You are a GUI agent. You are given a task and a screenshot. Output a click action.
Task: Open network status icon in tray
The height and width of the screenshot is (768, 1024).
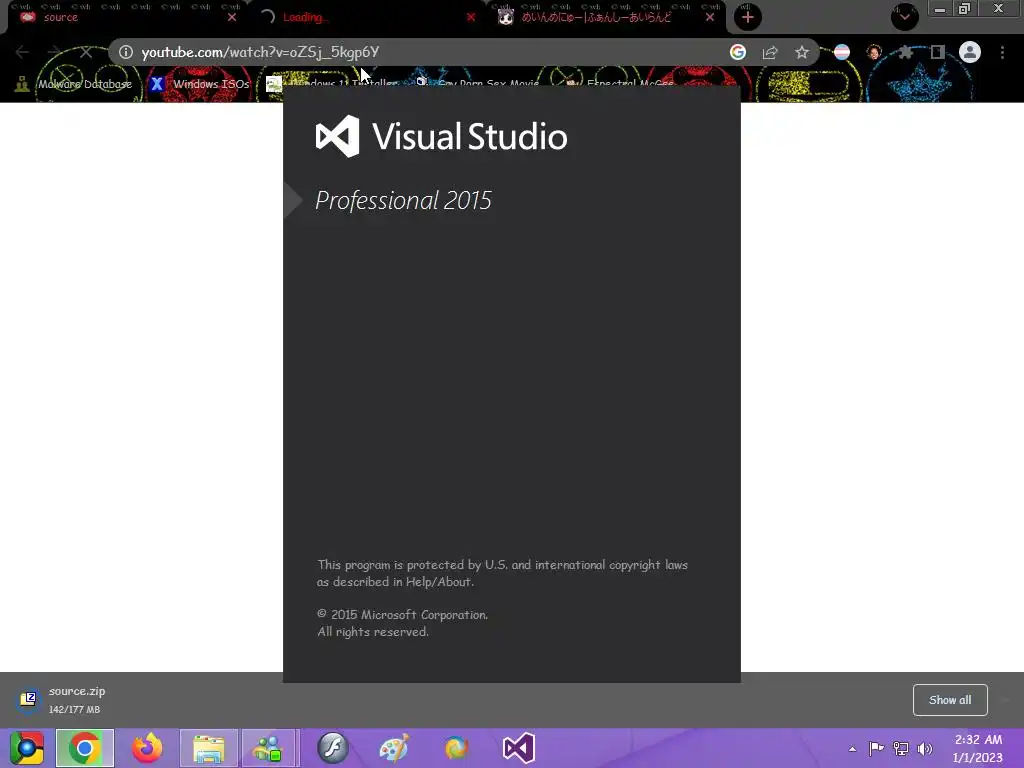[x=901, y=749]
